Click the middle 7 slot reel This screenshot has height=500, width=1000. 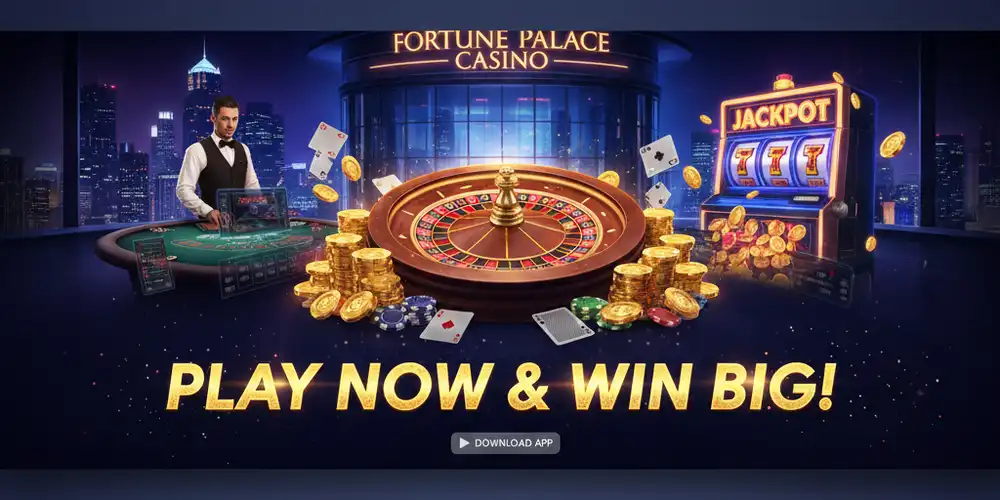pyautogui.click(x=777, y=160)
